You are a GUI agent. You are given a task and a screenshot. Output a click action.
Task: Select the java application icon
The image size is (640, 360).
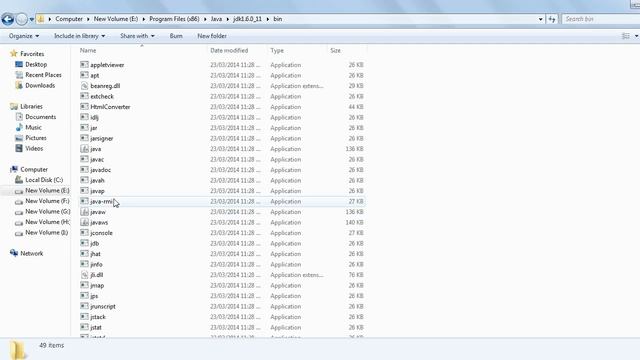click(x=84, y=149)
